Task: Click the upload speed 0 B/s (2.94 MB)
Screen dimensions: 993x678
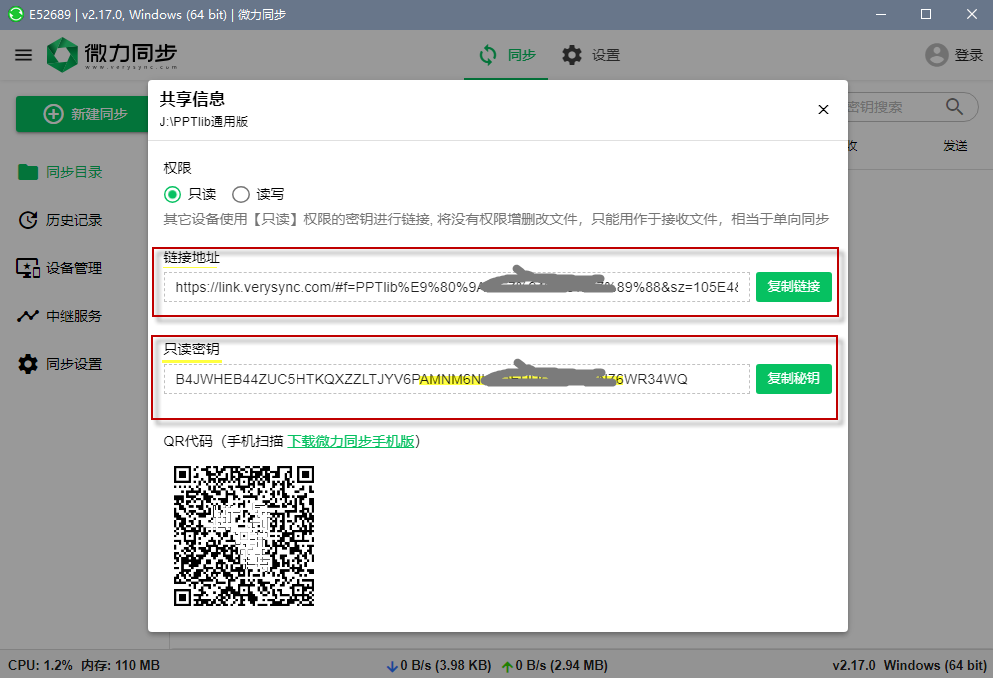Action: (x=562, y=665)
